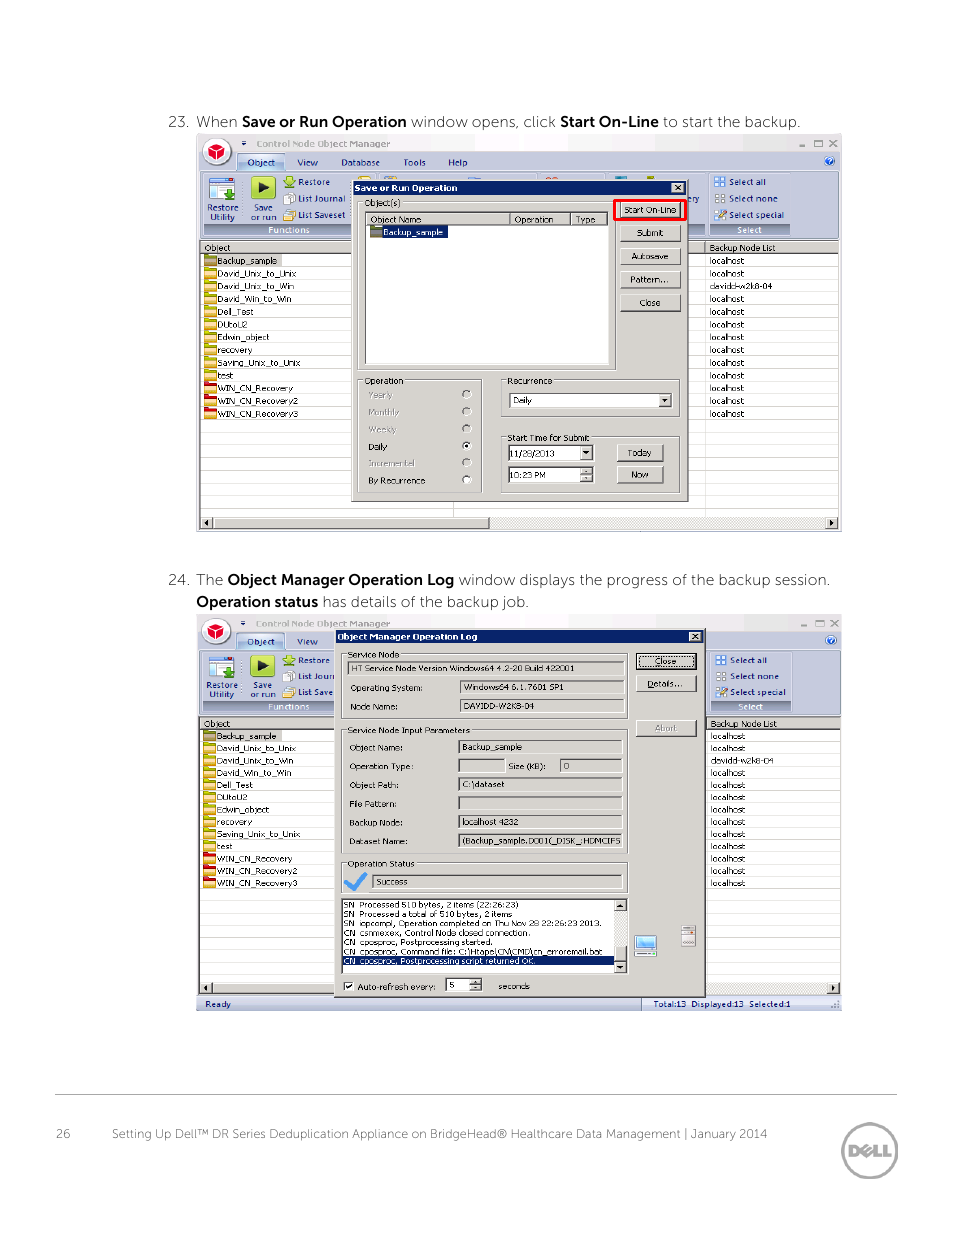Click Backup_sample folder icon in Save or Run Object(s) list
954x1235 pixels.
(376, 232)
